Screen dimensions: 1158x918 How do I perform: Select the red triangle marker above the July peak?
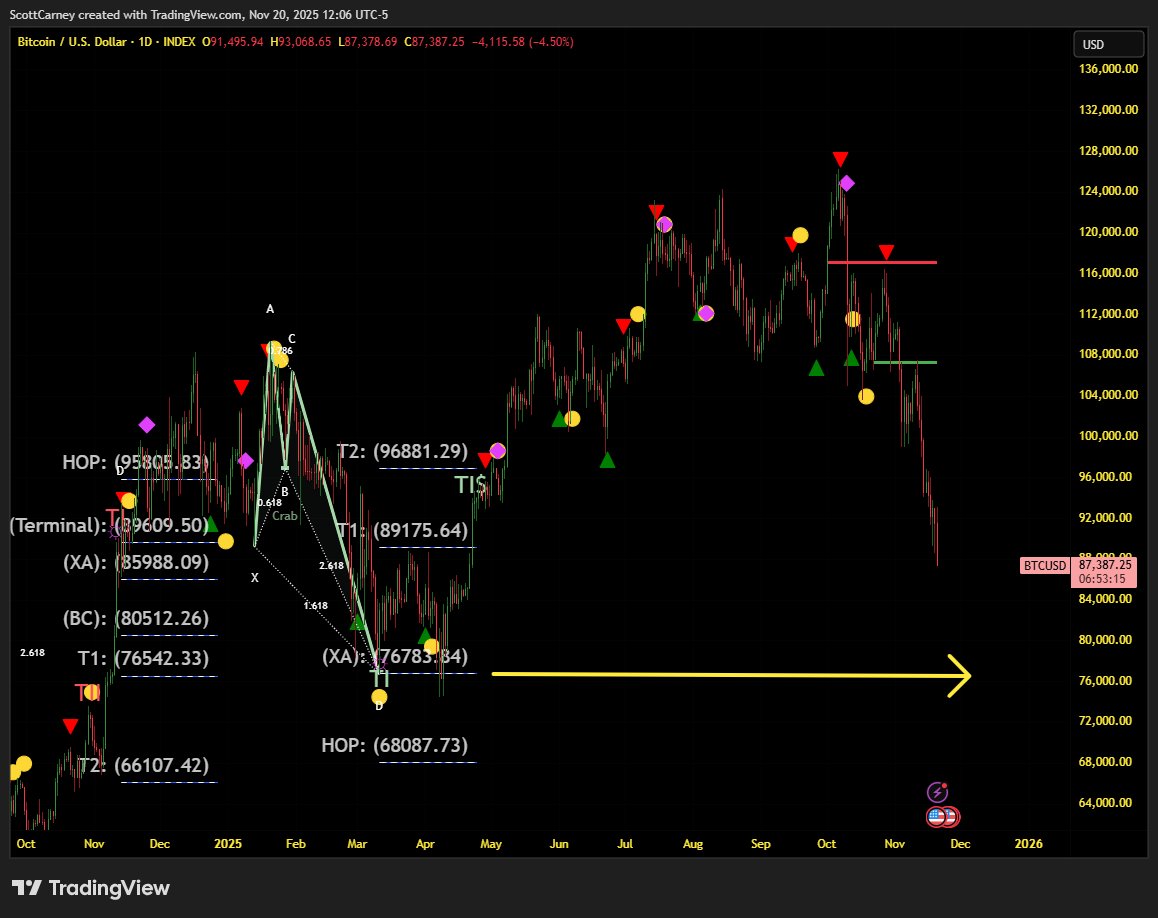[657, 211]
